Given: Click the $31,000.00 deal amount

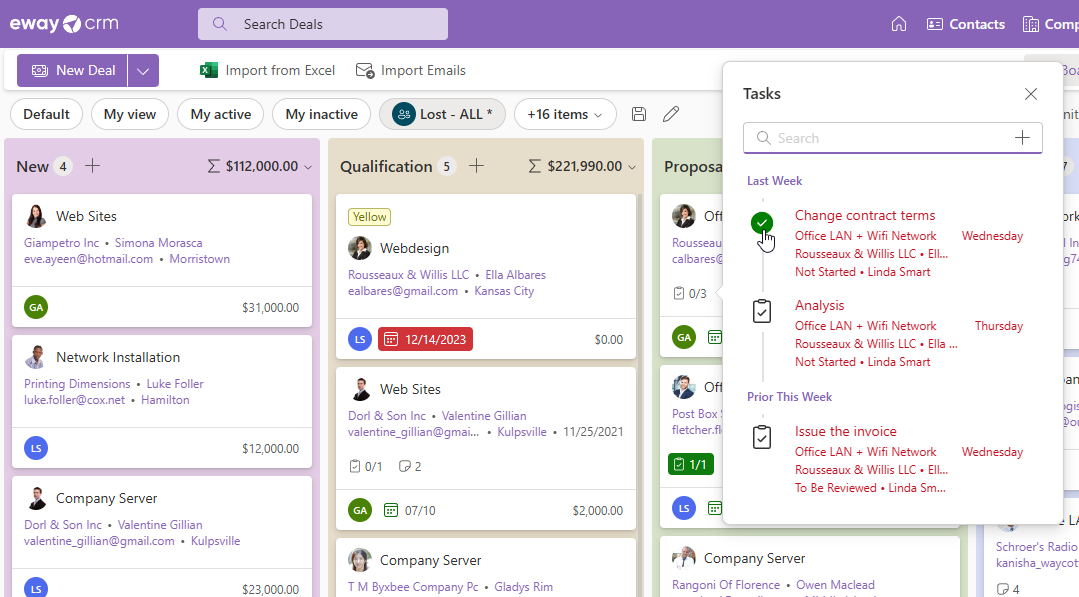Looking at the screenshot, I should (x=270, y=307).
